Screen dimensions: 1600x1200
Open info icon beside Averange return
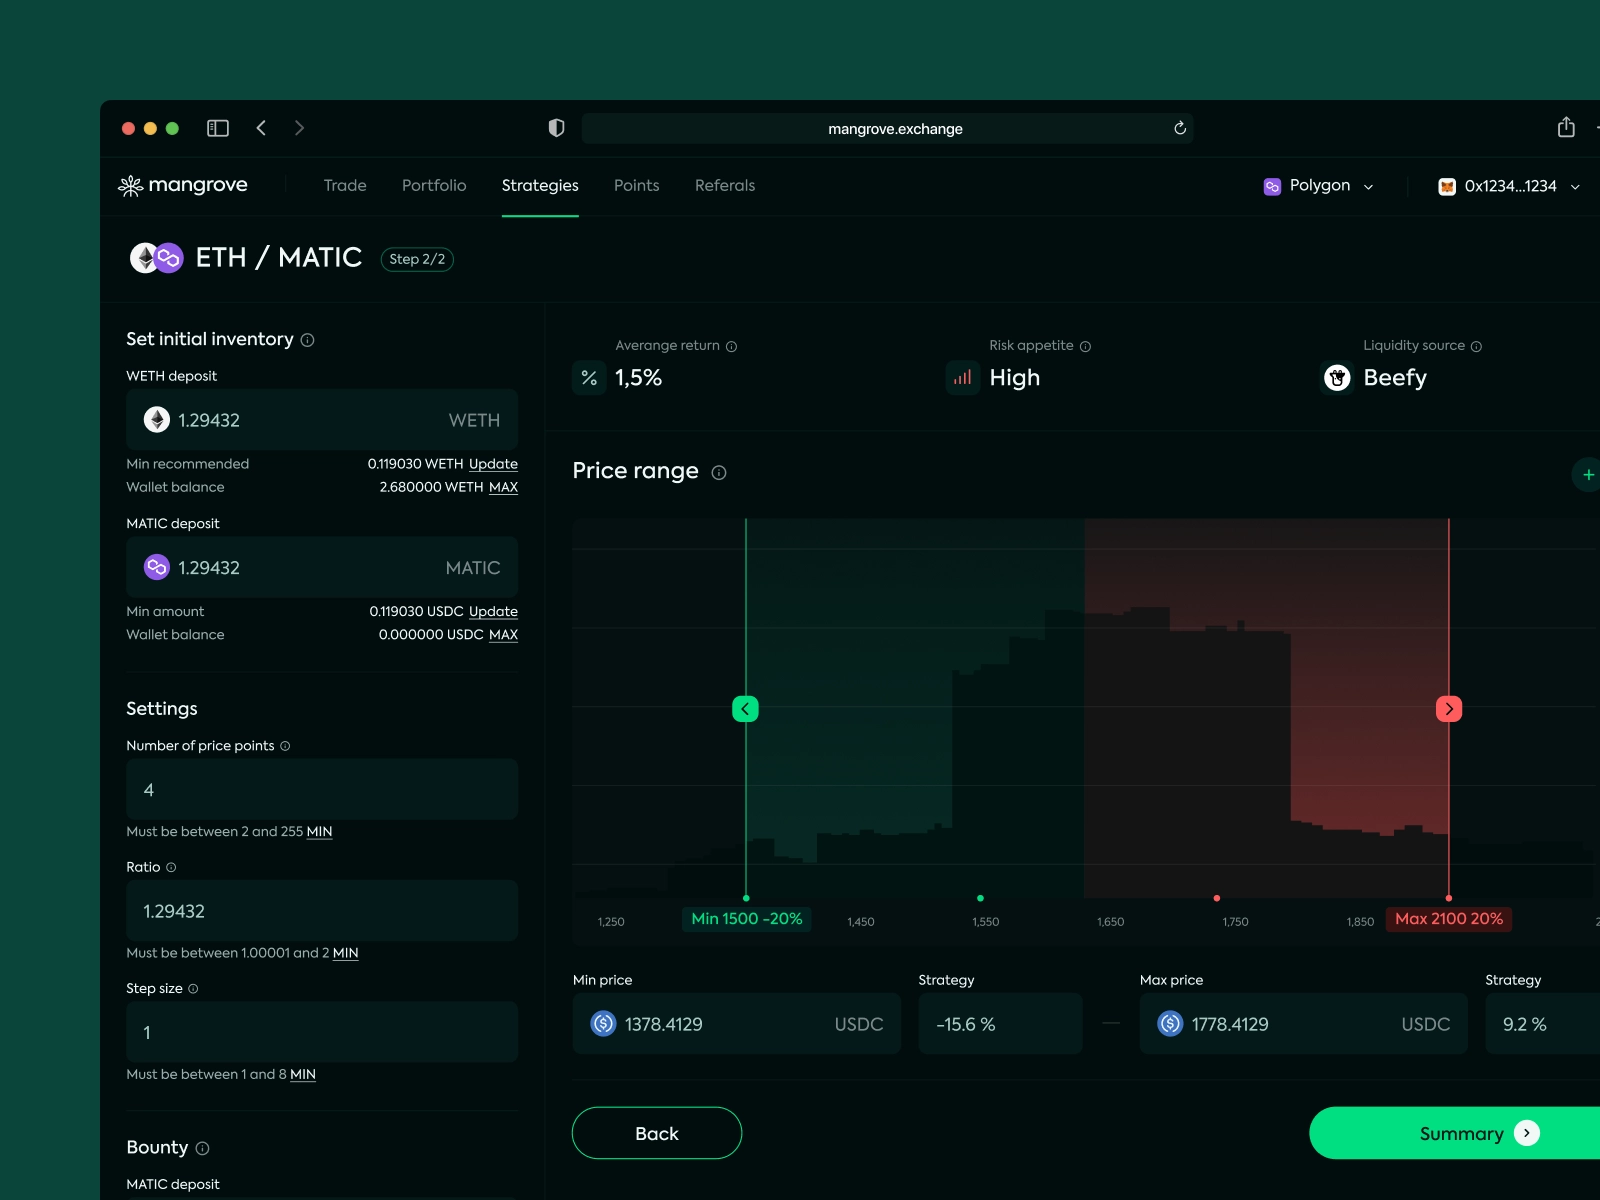tap(731, 347)
